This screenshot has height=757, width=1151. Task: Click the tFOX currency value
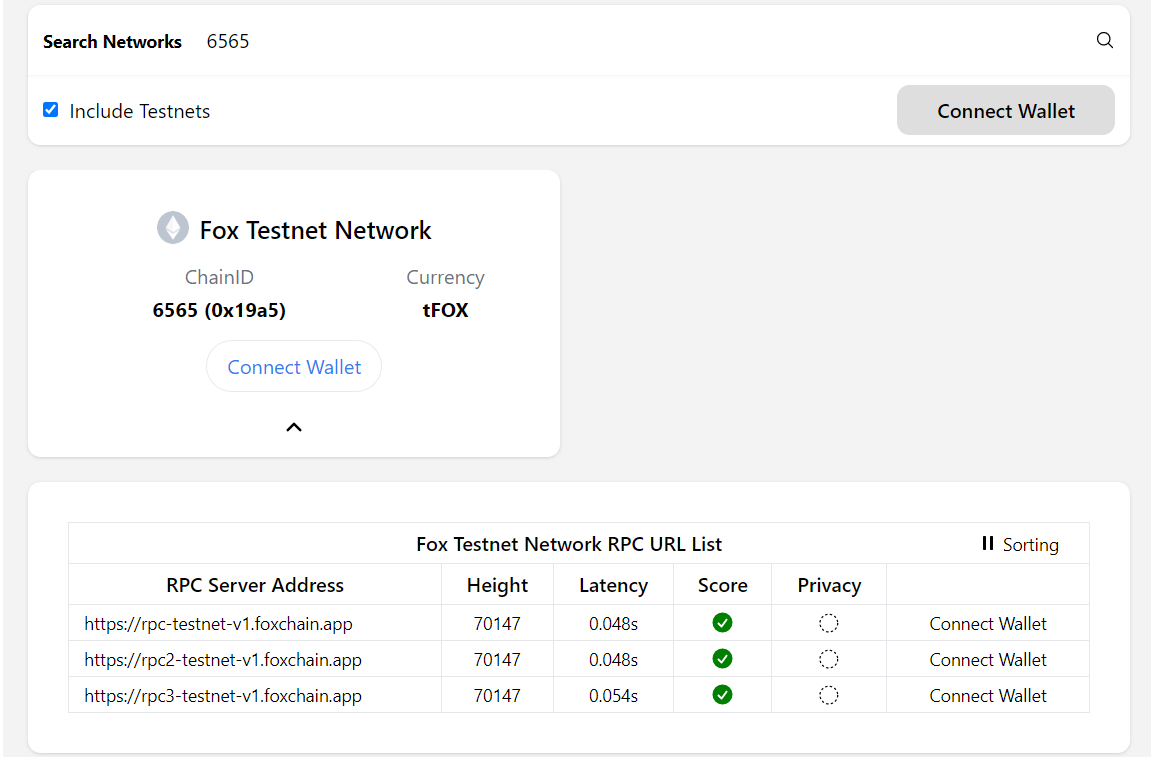coord(445,310)
